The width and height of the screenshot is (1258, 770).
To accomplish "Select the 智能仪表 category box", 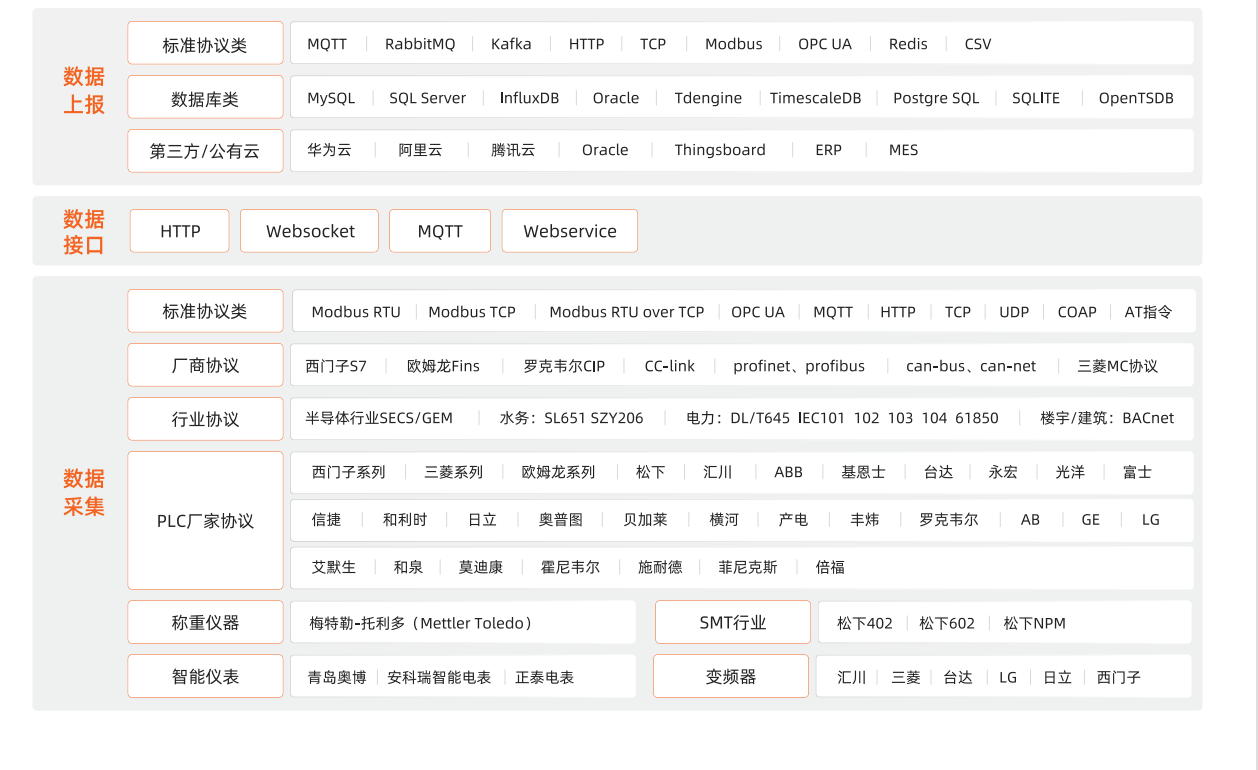I will click(205, 676).
